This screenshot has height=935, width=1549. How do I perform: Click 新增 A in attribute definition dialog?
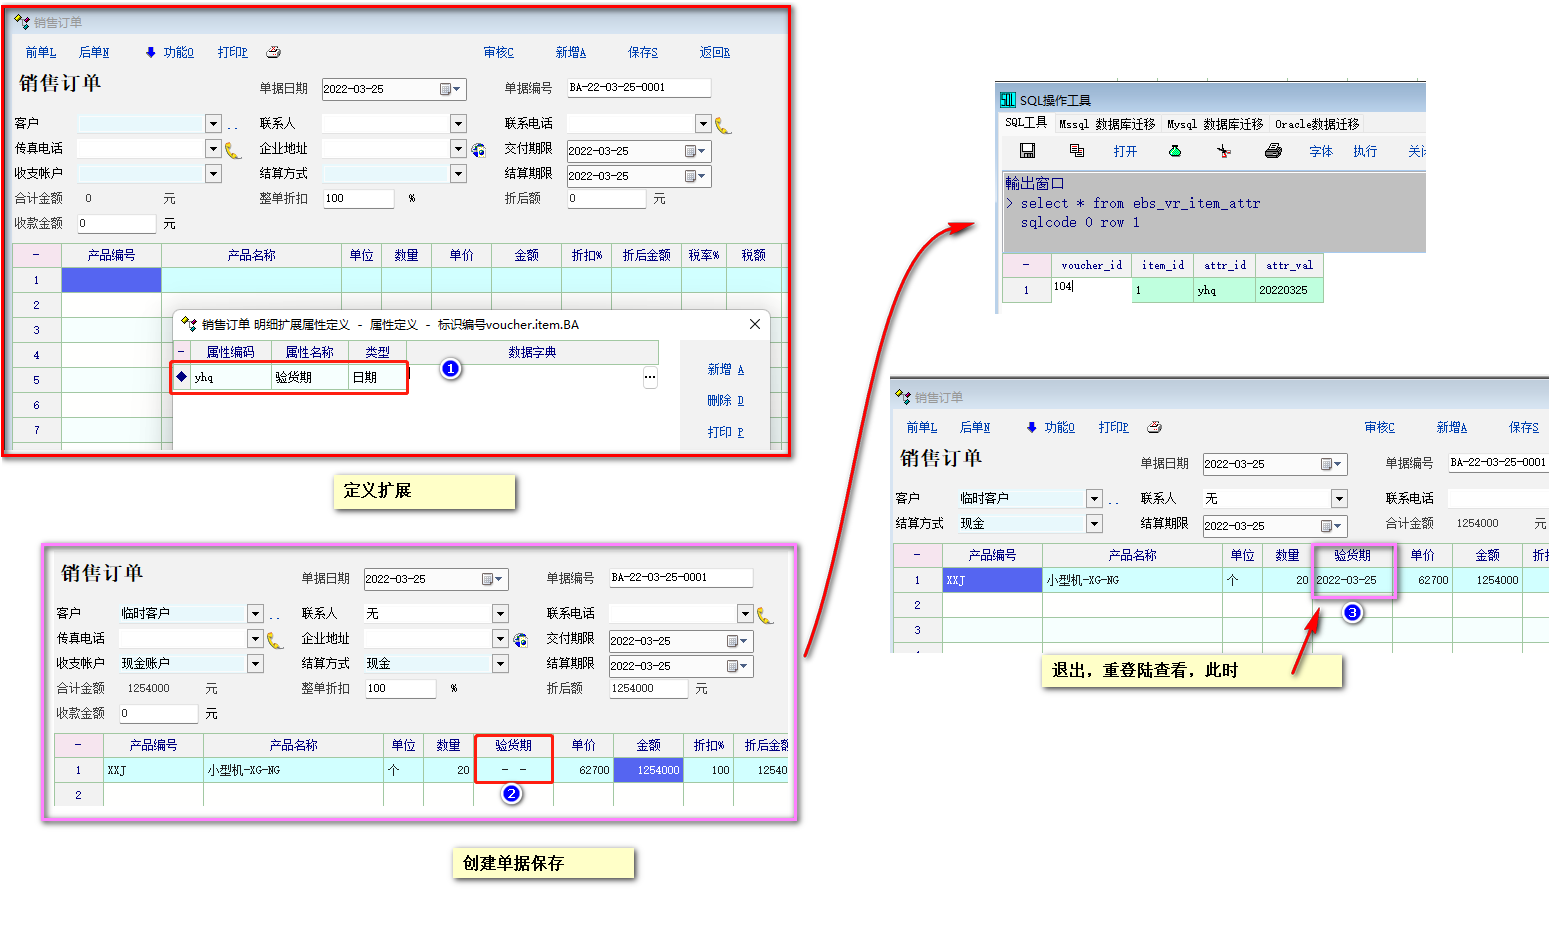pyautogui.click(x=725, y=370)
